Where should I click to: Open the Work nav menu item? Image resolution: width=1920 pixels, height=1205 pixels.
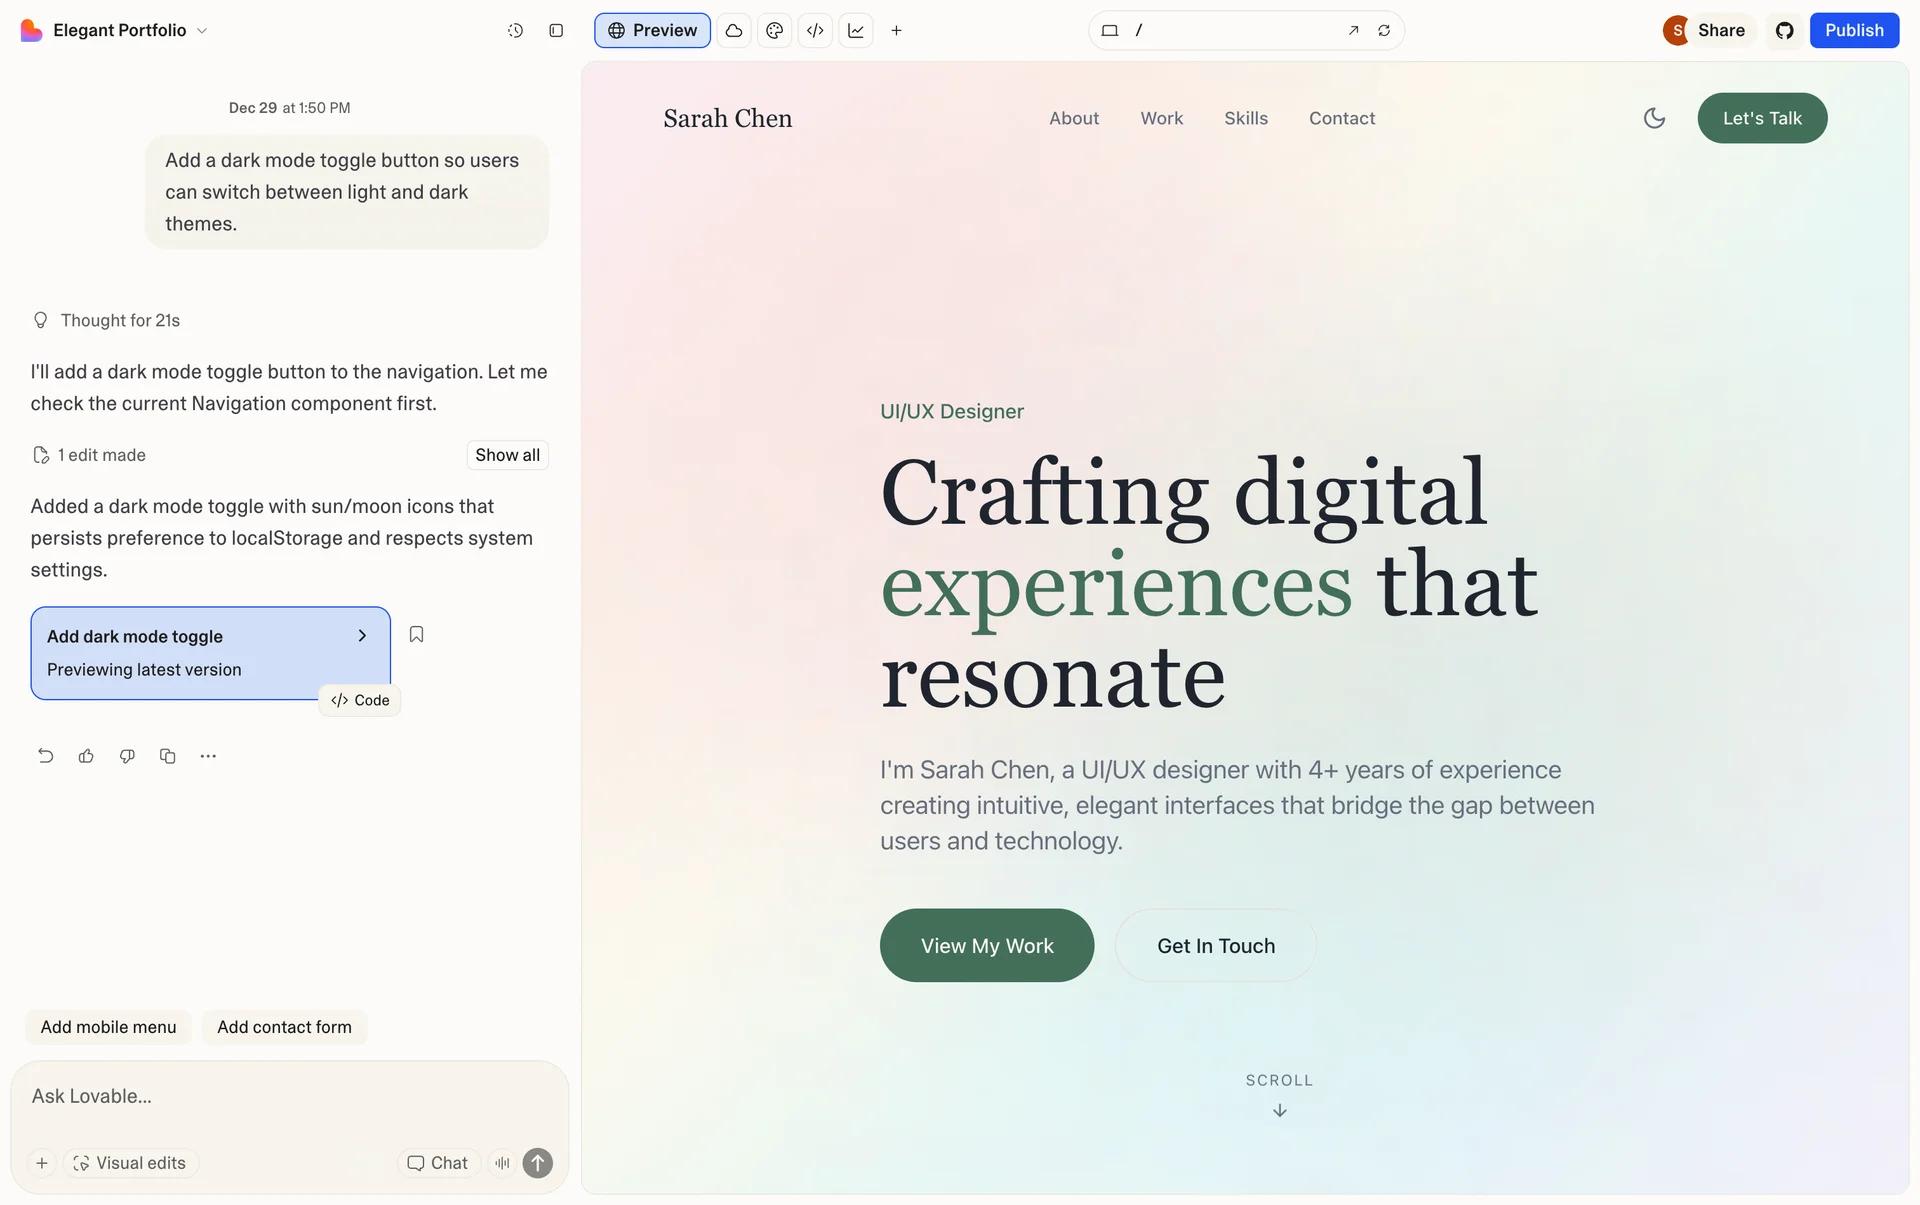click(1161, 118)
